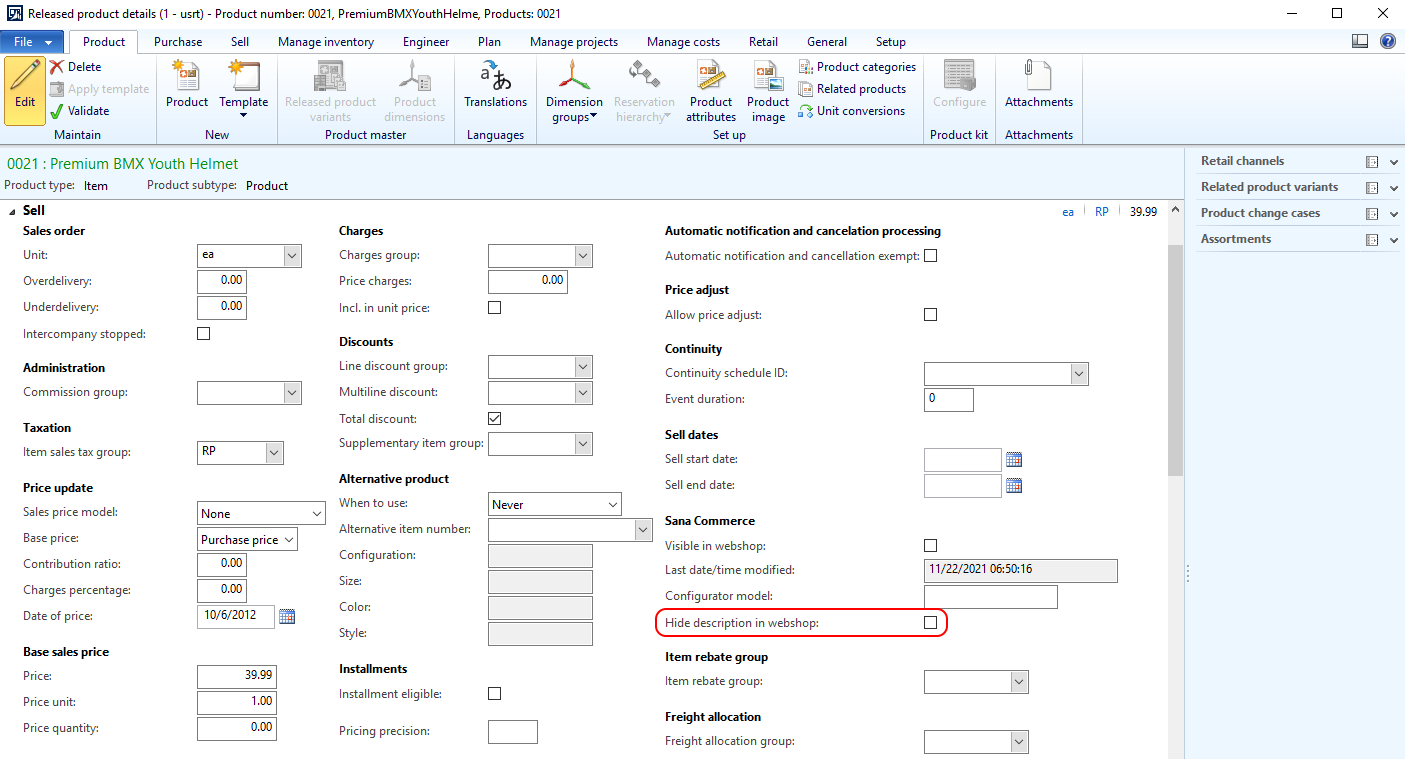Open calendar picker for Sell start date
1405x759 pixels.
point(1014,460)
